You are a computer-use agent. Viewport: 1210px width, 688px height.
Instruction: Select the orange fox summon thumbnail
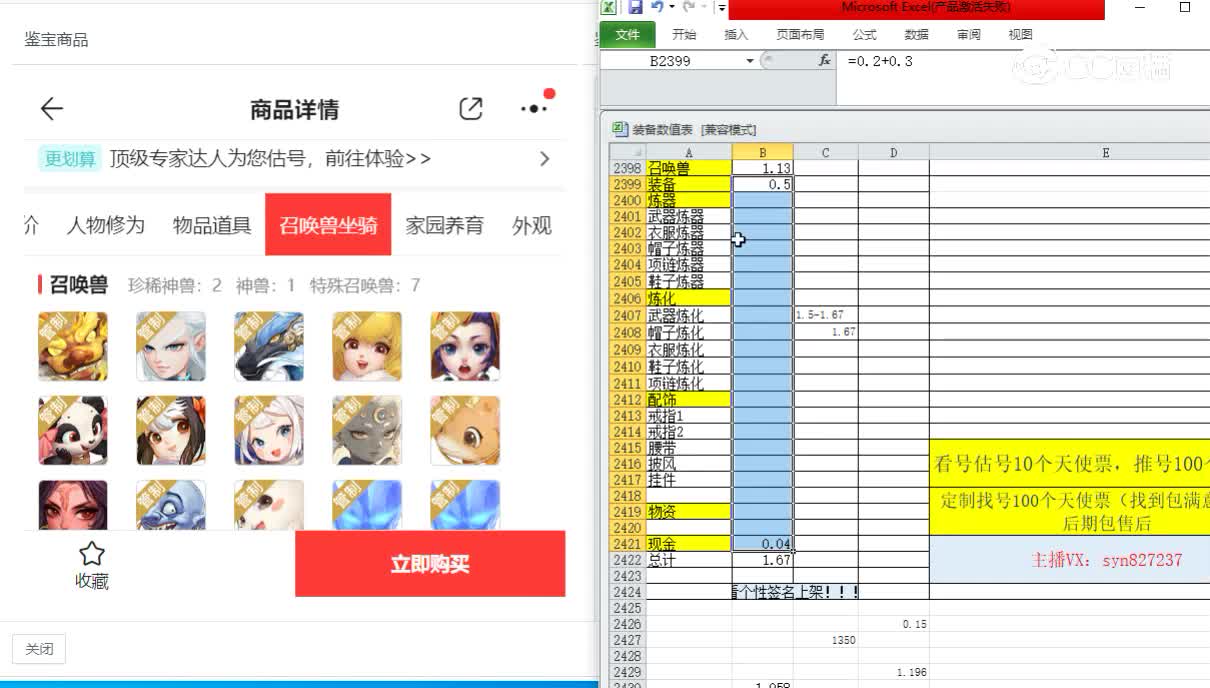465,431
